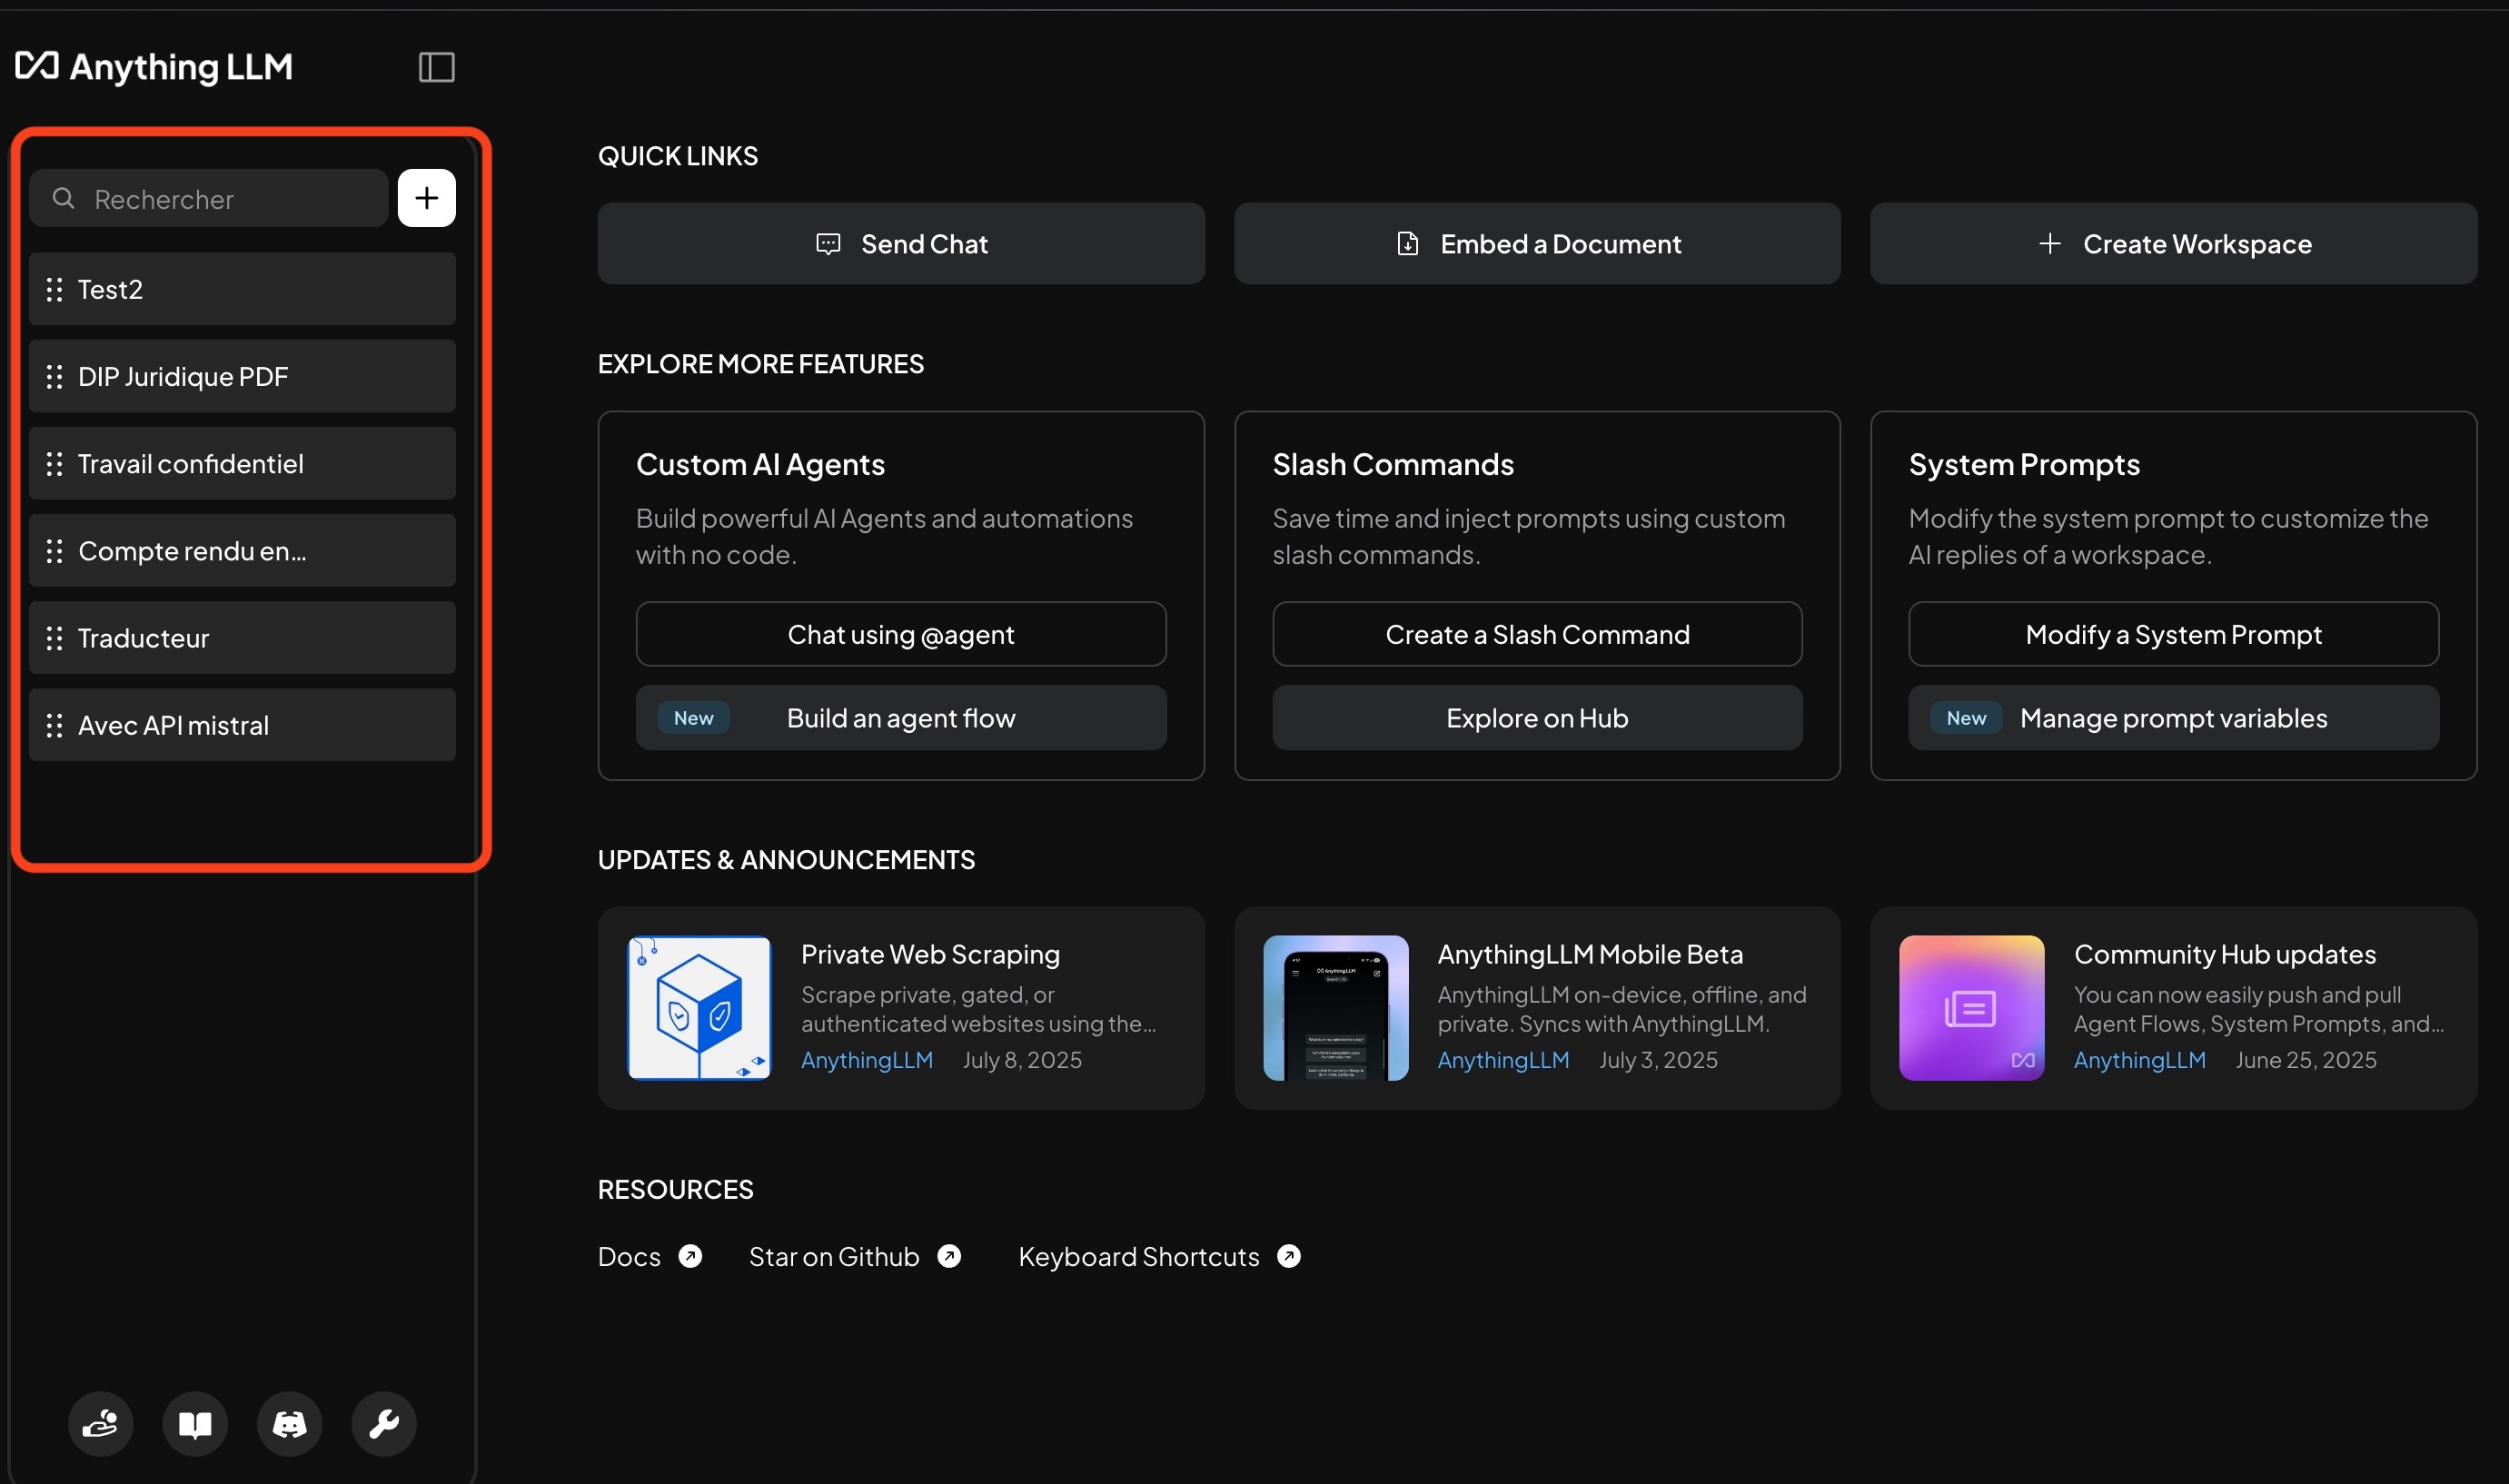This screenshot has height=1484, width=2509.
Task: Select the Traducteur workspace
Action: coord(242,637)
